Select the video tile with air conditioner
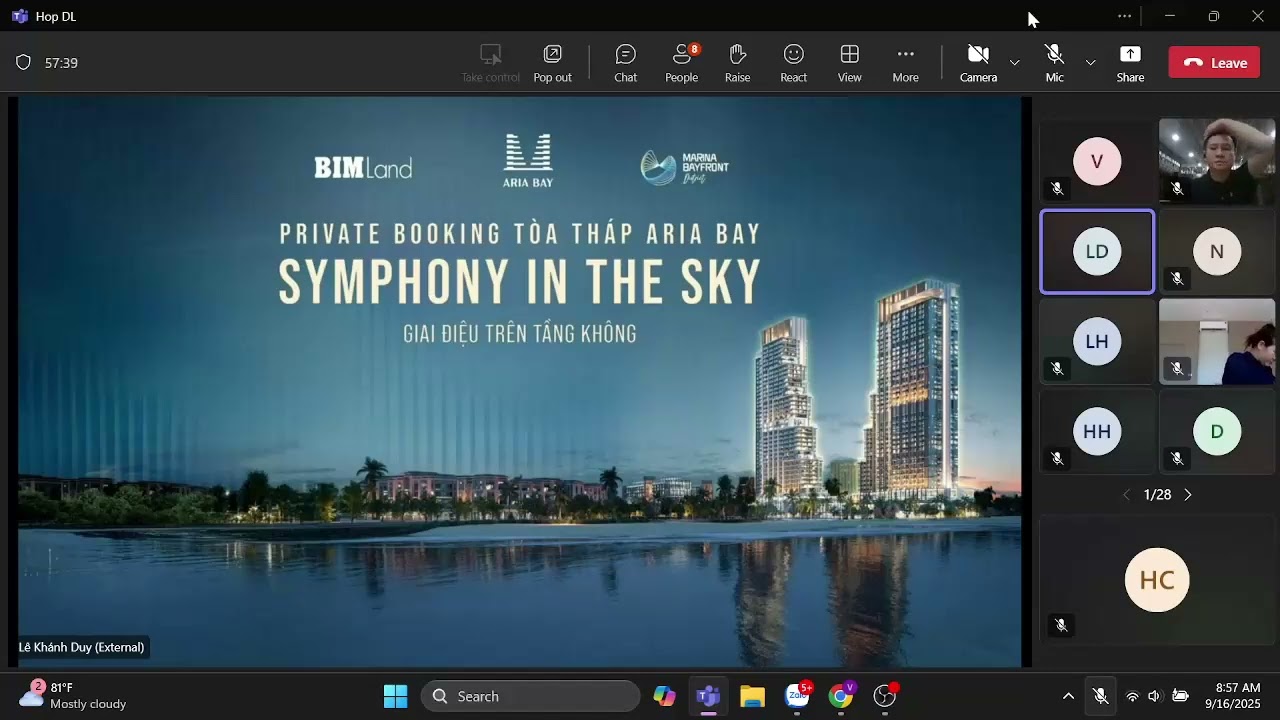Viewport: 1280px width, 720px height. (1217, 342)
